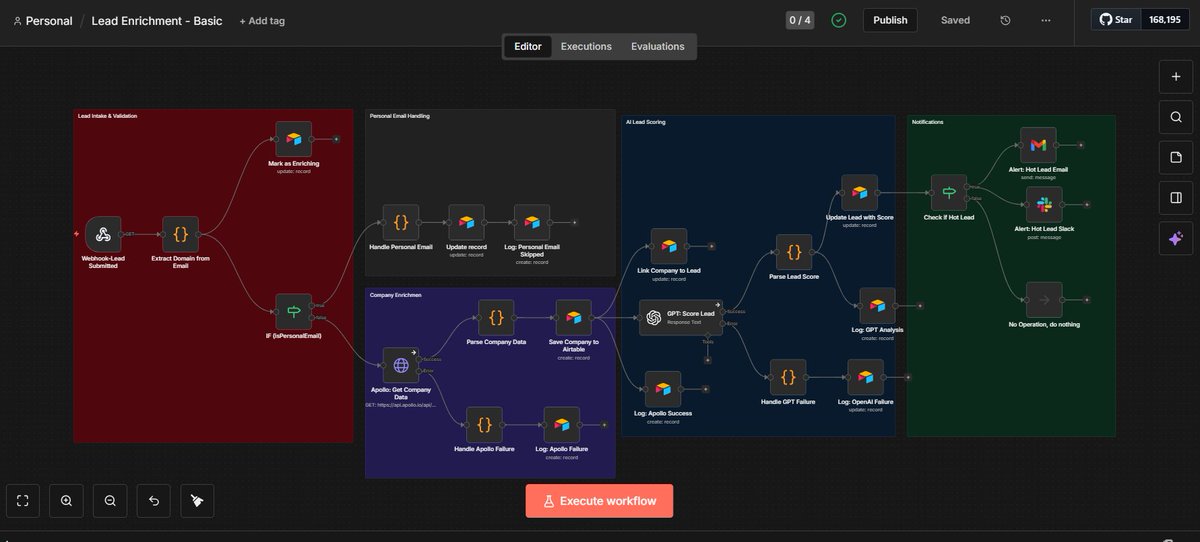1200x542 pixels.
Task: Select the Check if Hot Lead node
Action: pyautogui.click(x=949, y=193)
